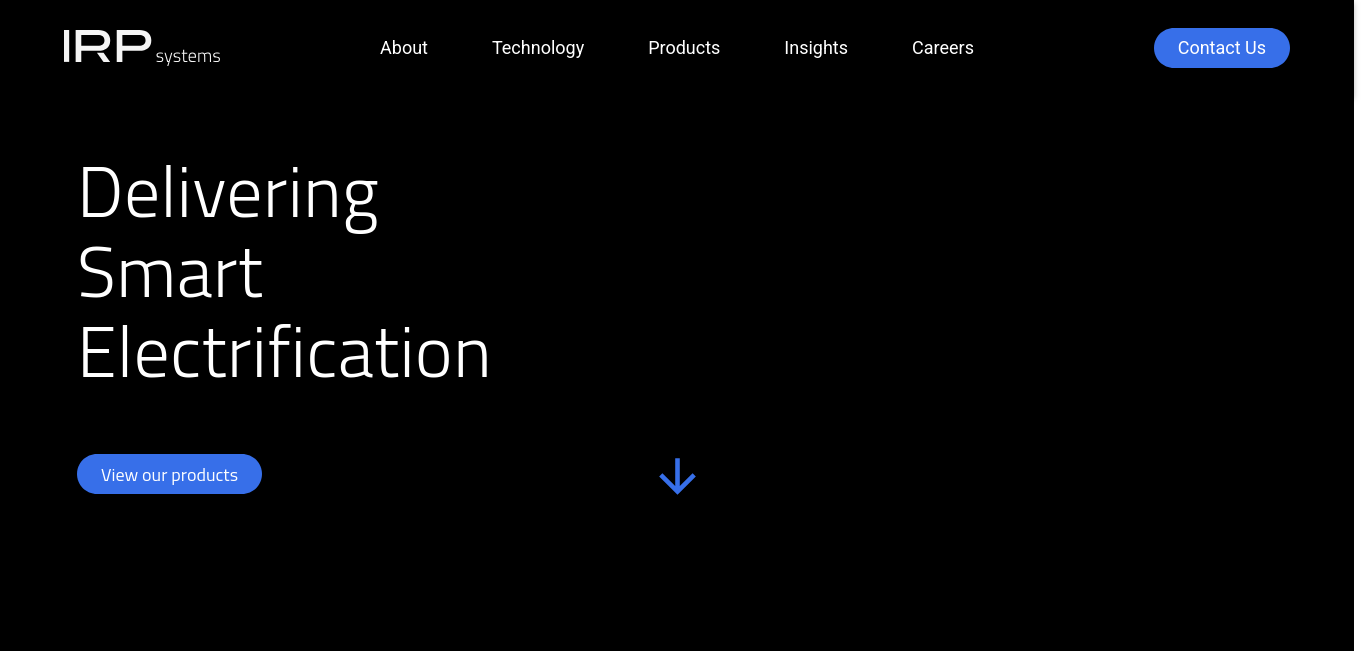Image resolution: width=1366 pixels, height=651 pixels.
Task: View job openings from the navigation bar
Action: [x=942, y=48]
